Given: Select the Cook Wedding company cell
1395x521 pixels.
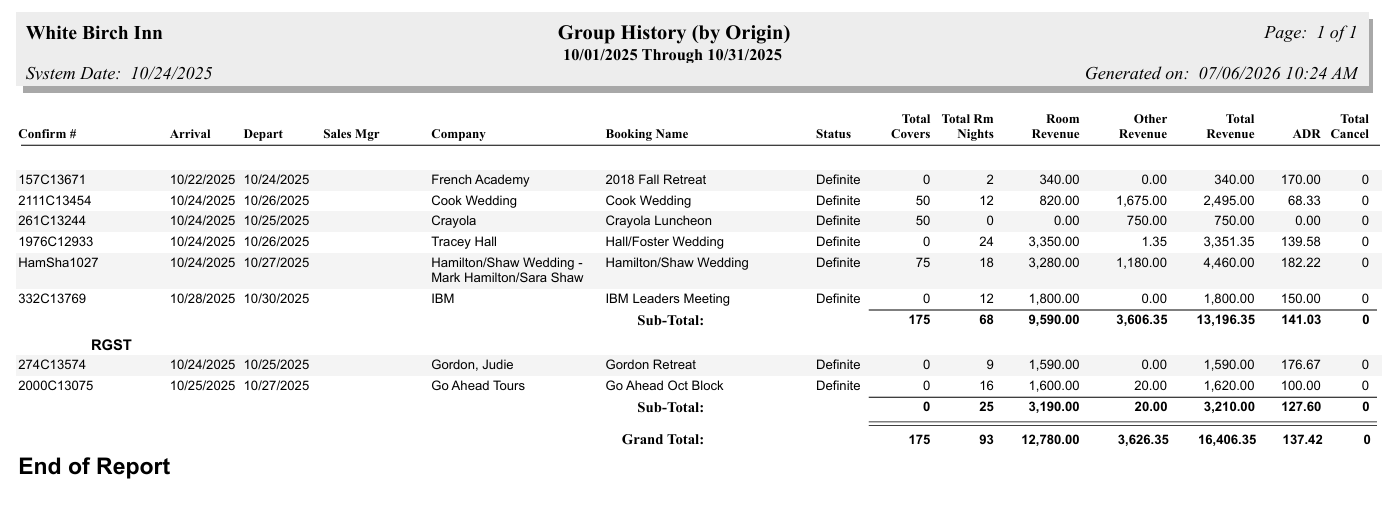Looking at the screenshot, I should tap(474, 201).
